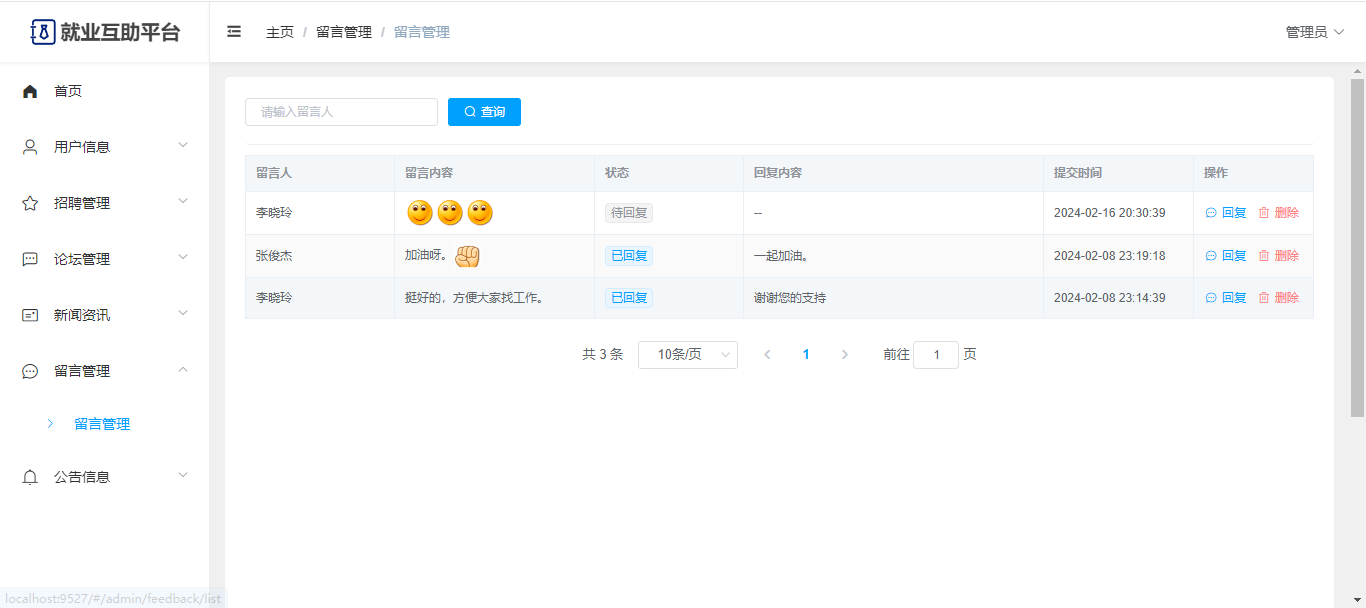
Task: Click the chat icon for 论坛管理
Action: (x=30, y=259)
